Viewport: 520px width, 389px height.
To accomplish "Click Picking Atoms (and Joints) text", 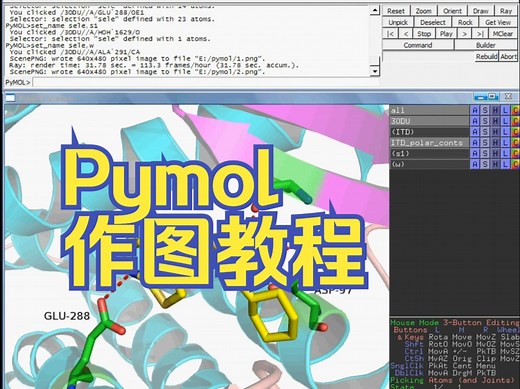I will click(452, 380).
